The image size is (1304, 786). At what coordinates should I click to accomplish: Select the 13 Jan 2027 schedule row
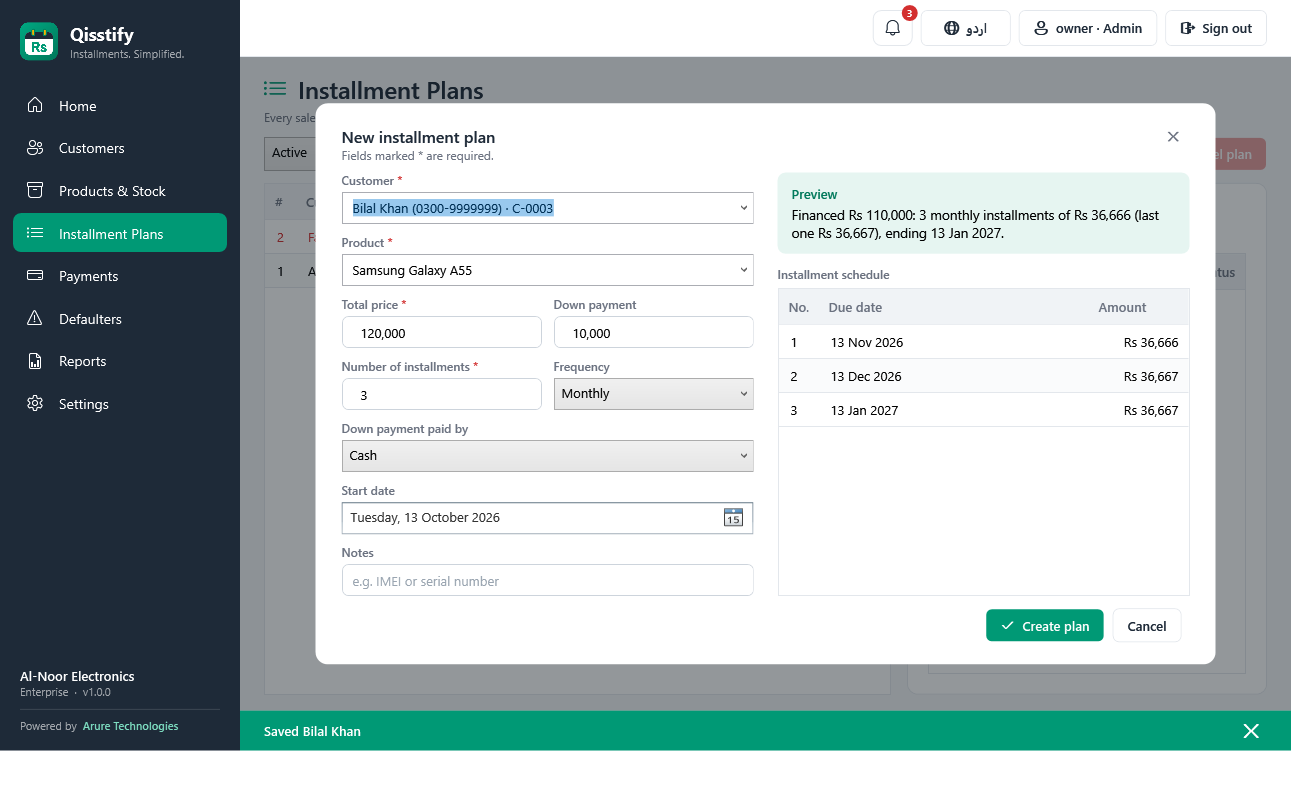point(984,410)
